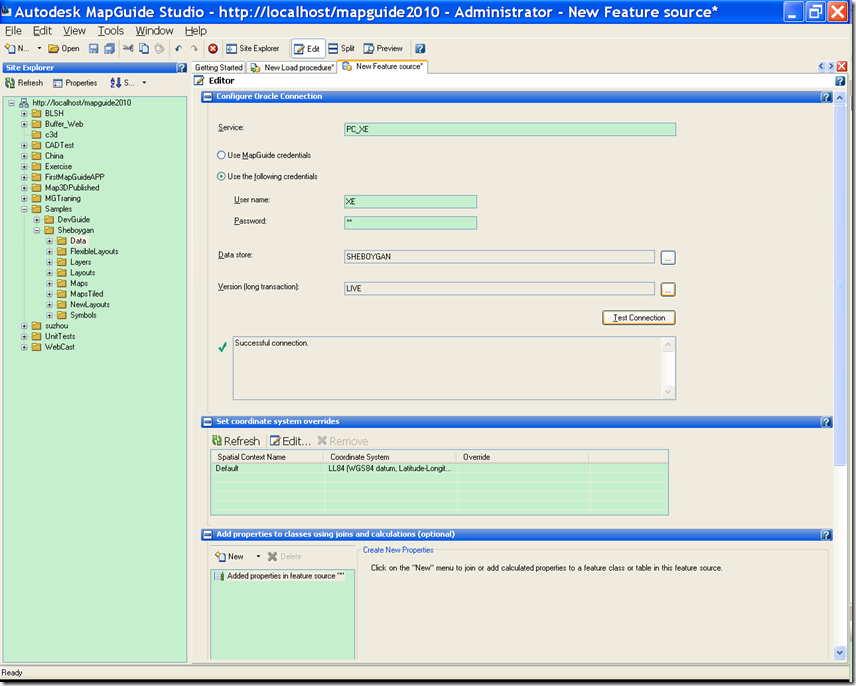Click the Save All icon
Viewport: 856px width, 686px height.
[x=109, y=49]
